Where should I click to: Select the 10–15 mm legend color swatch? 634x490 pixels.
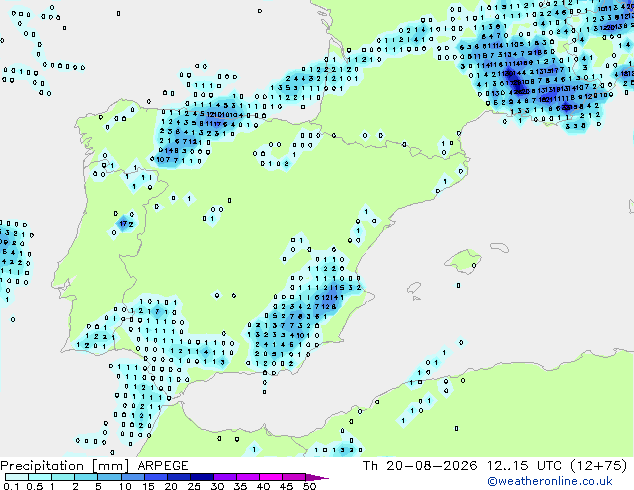pos(132,477)
